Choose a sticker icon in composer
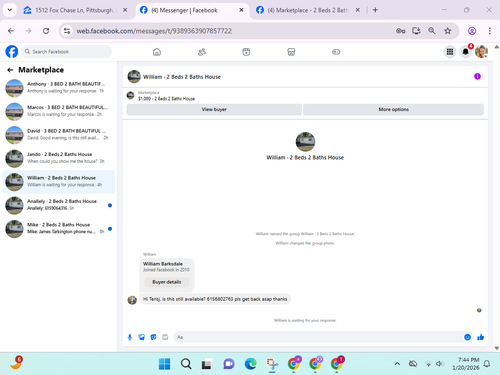This screenshot has height=375, width=500. coord(153,337)
